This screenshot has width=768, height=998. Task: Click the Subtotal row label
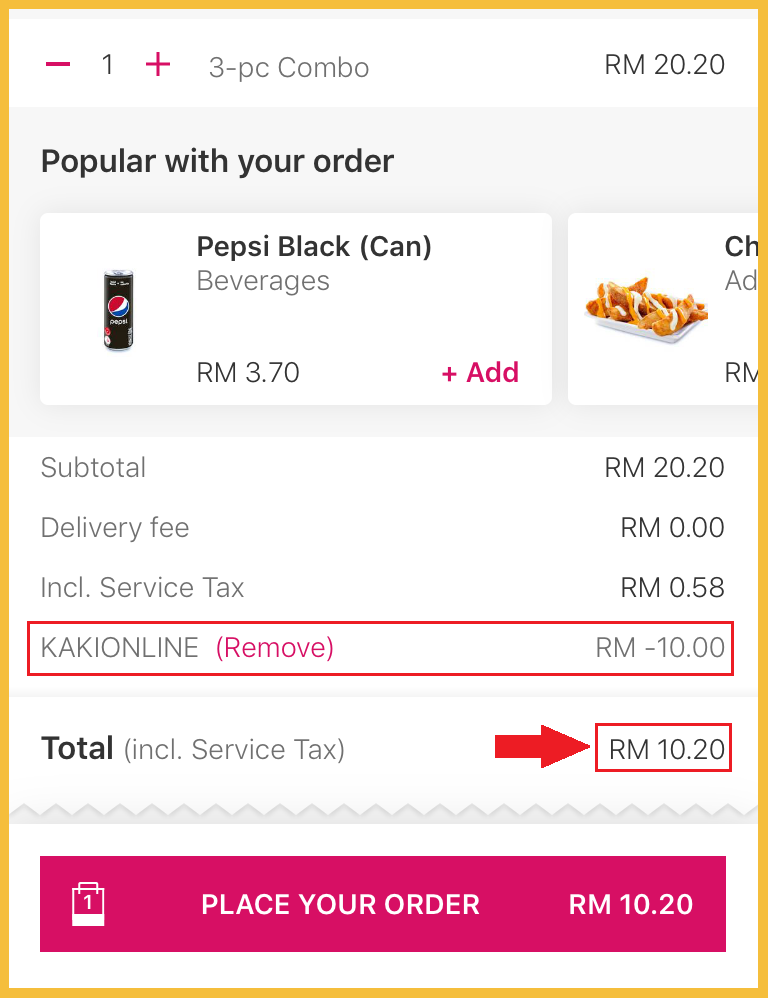(93, 468)
